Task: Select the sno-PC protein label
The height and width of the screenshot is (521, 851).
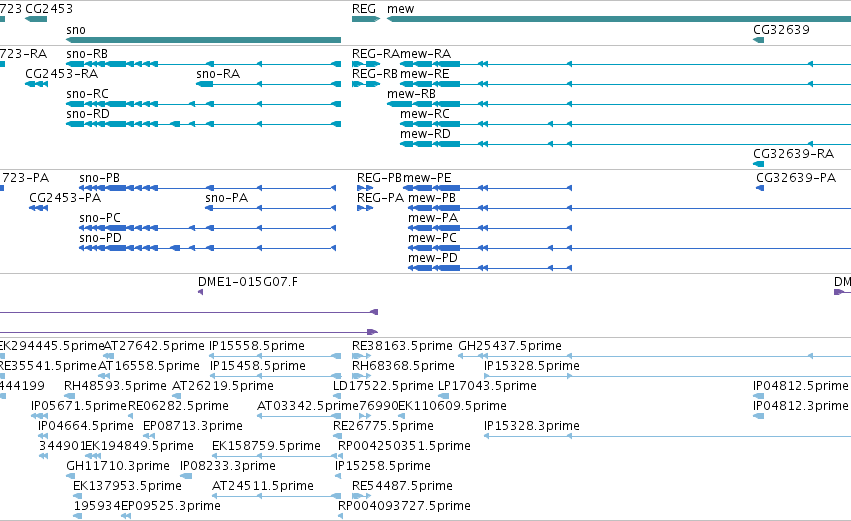Action: click(x=100, y=218)
